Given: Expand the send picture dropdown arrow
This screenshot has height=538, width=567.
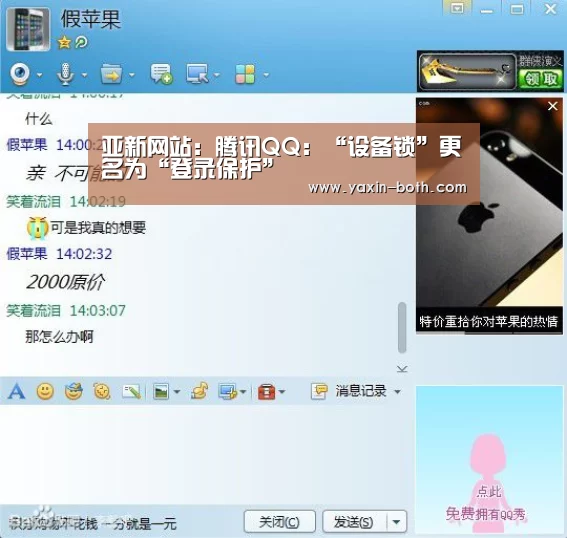Looking at the screenshot, I should pyautogui.click(x=177, y=392).
